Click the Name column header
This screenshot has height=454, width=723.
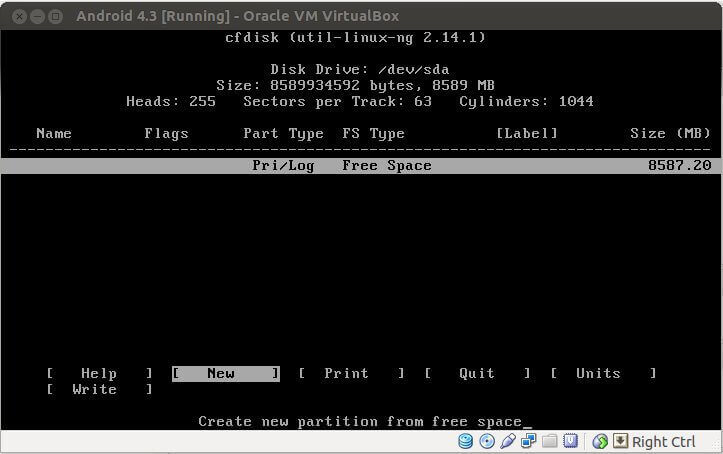[x=54, y=133]
